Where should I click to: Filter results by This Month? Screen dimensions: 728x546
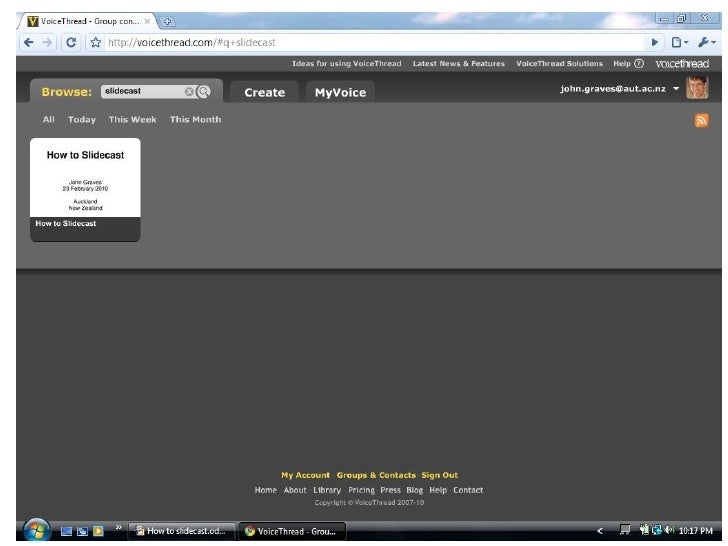coord(195,120)
